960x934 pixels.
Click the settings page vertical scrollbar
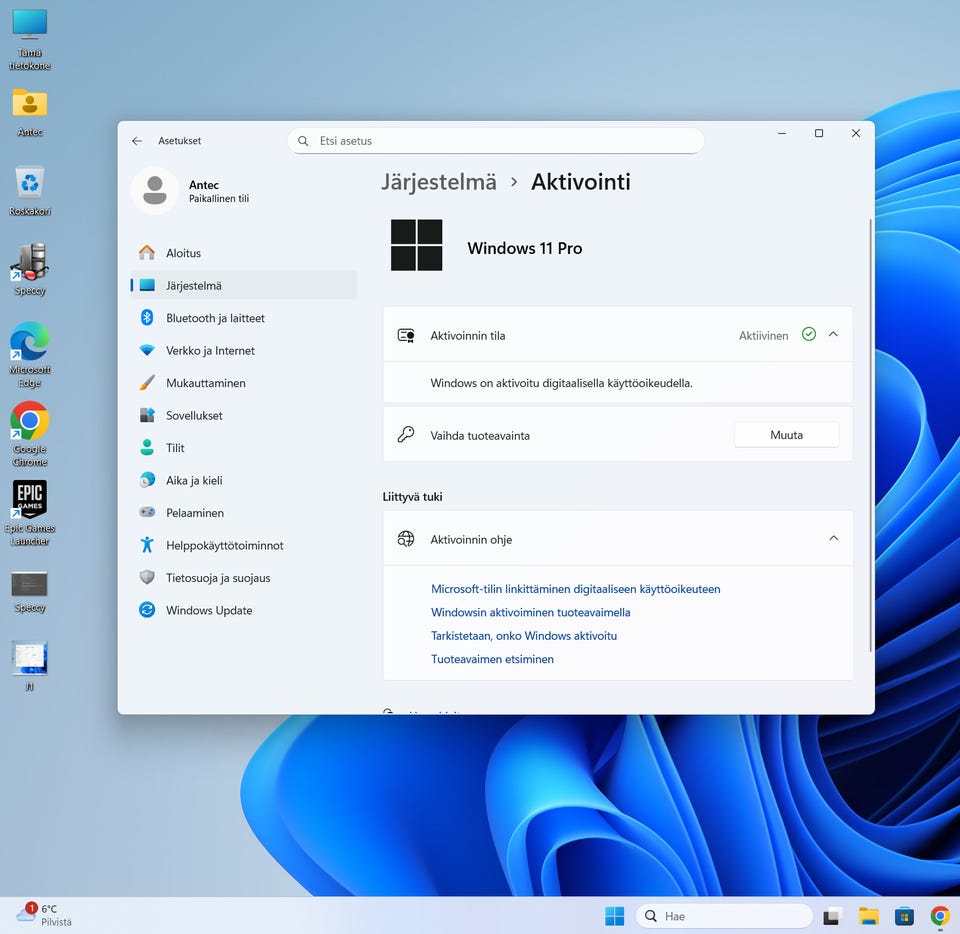pyautogui.click(x=871, y=430)
